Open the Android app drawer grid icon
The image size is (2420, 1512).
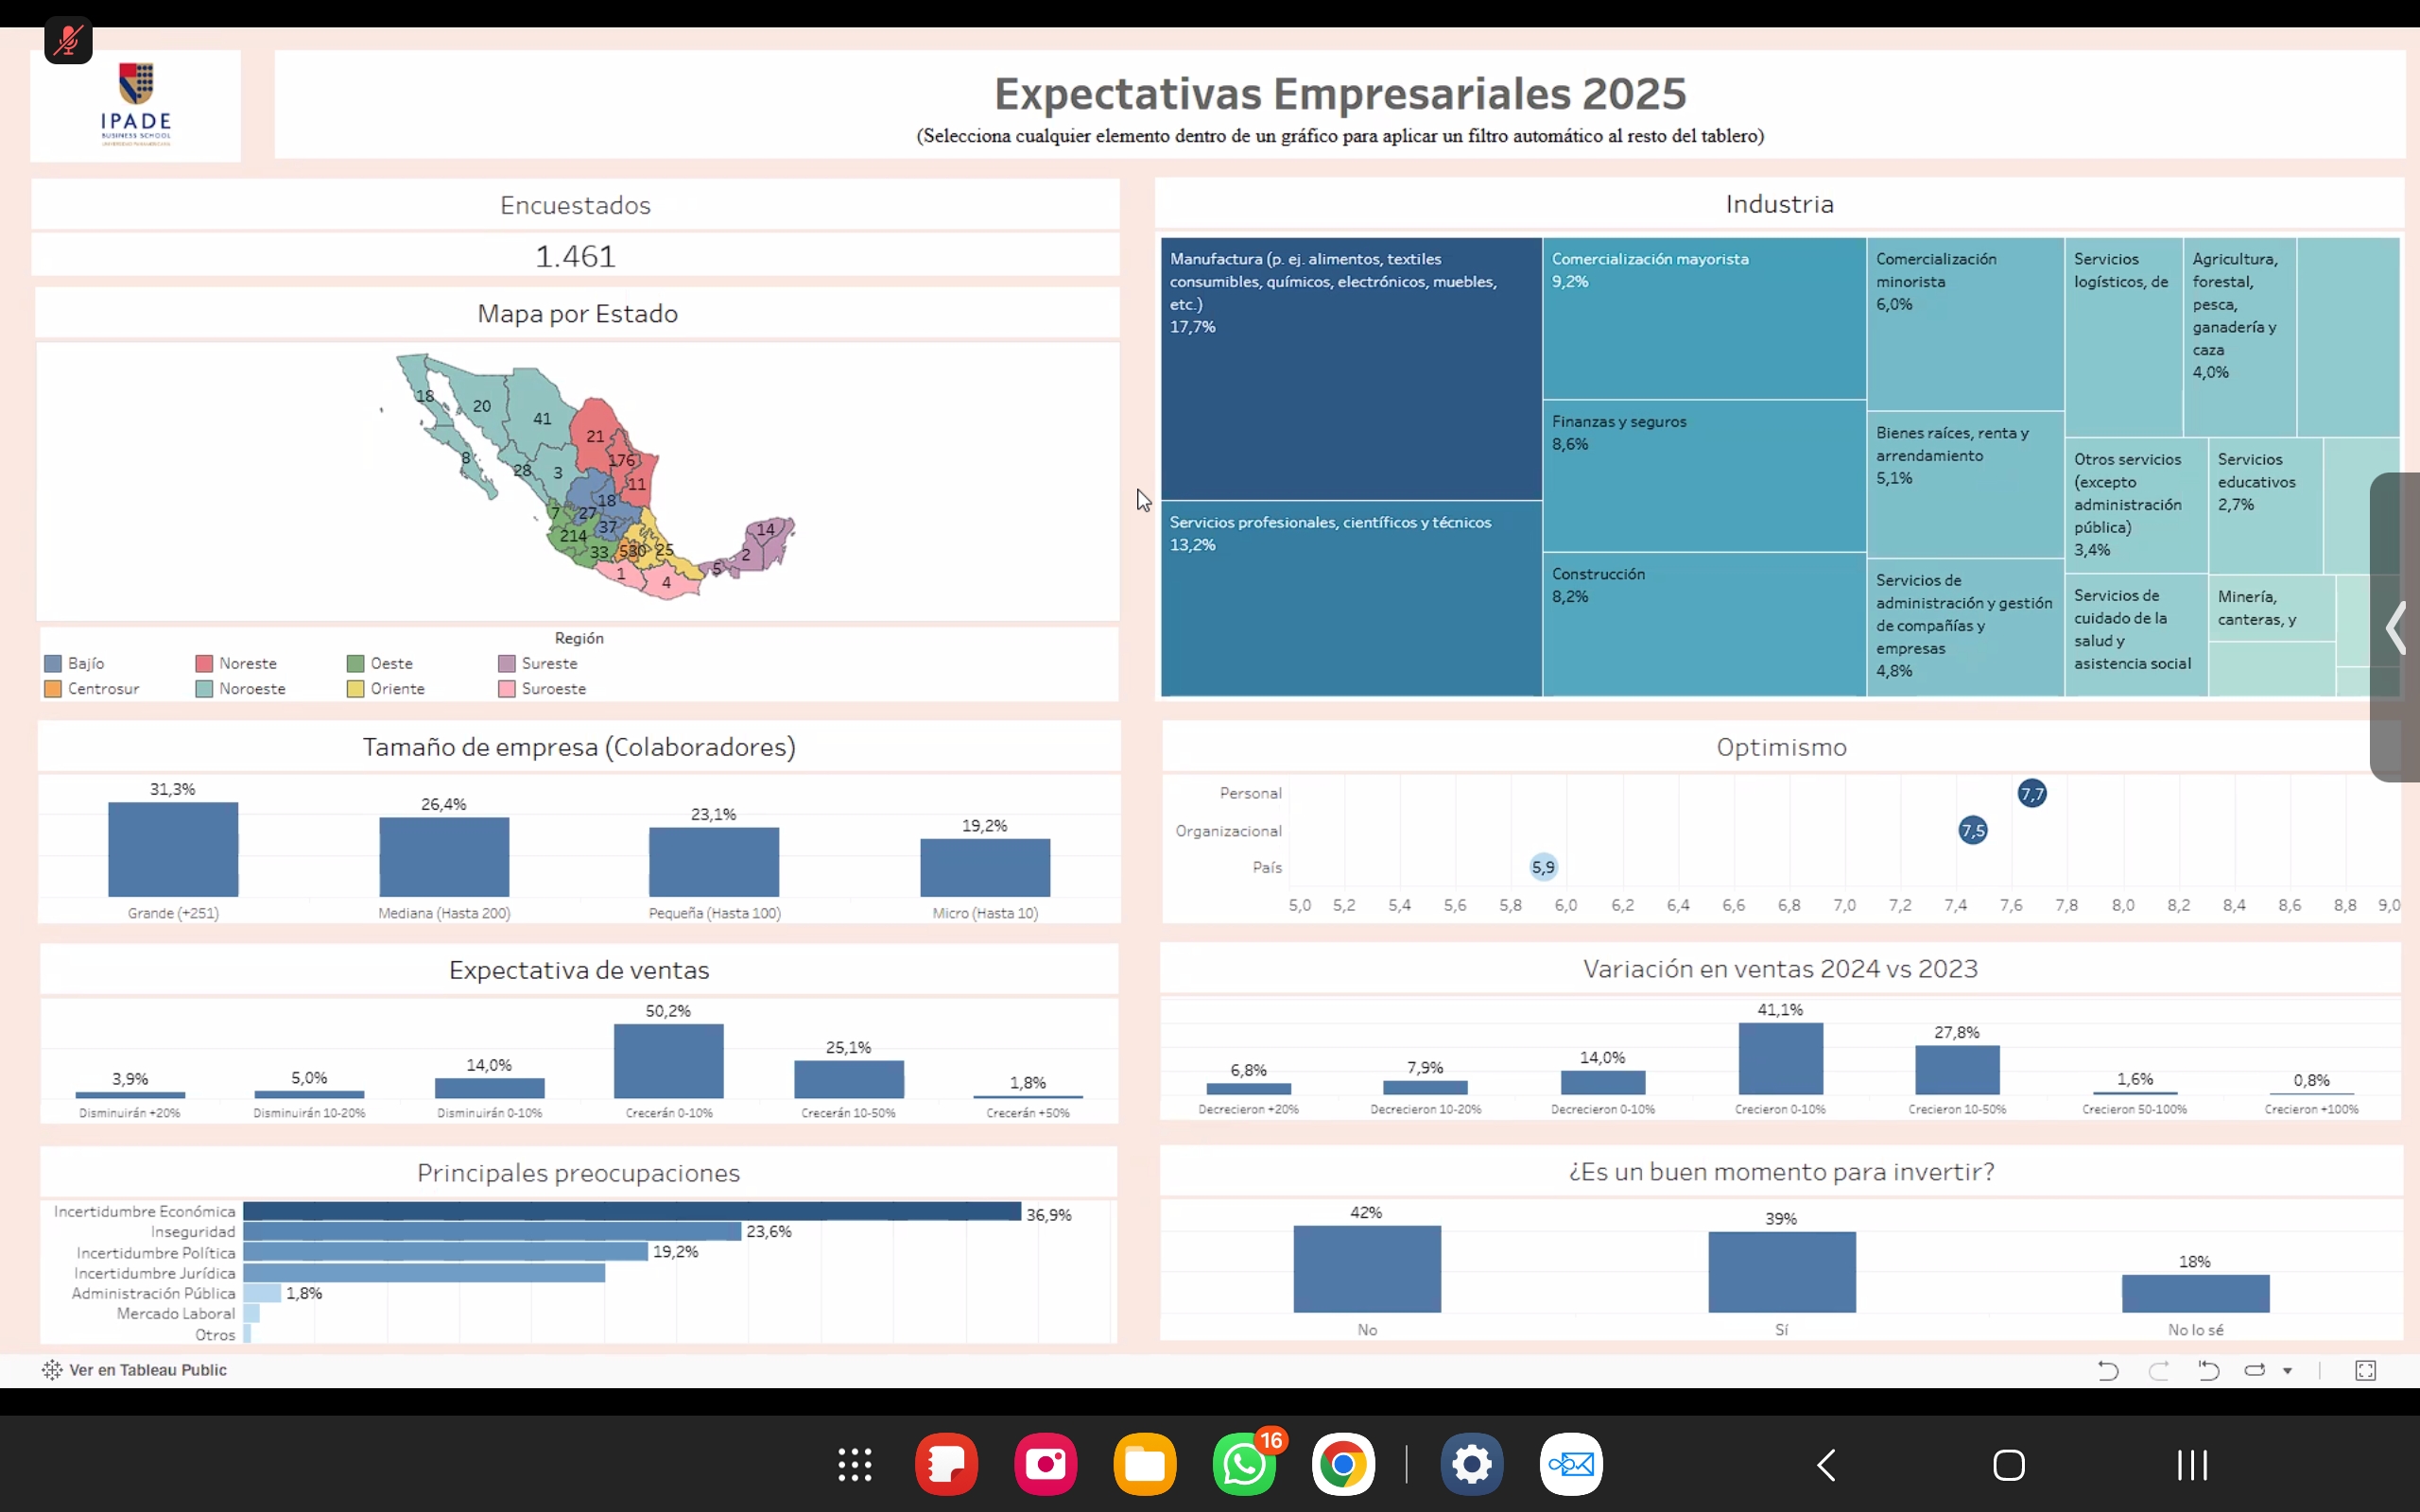click(x=854, y=1465)
